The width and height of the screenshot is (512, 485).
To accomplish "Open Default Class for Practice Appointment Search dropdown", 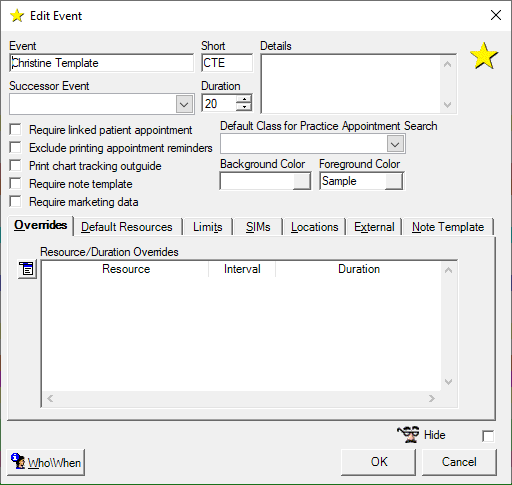I will [395, 144].
